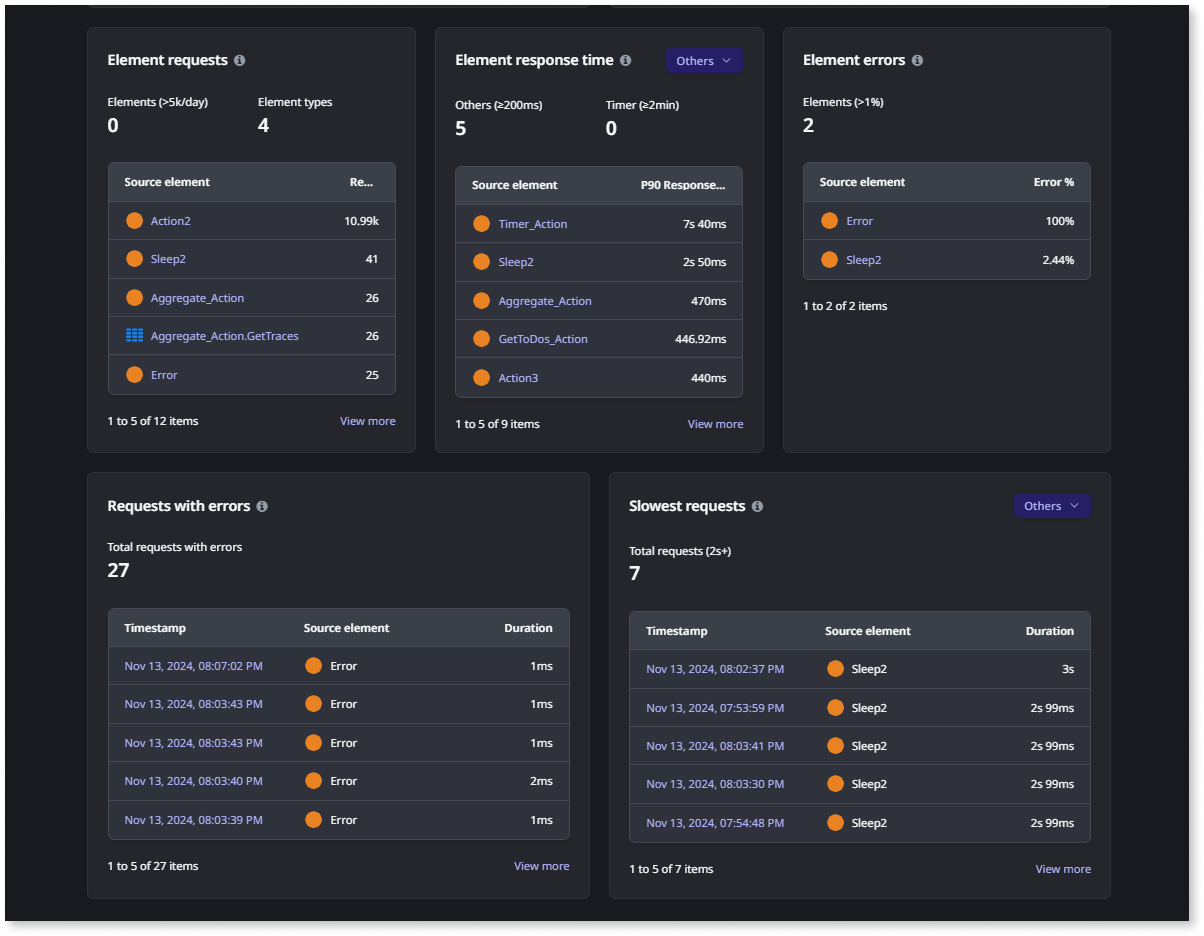The height and width of the screenshot is (936, 1204).
Task: Click the orange circle icon beside Action2
Action: click(x=135, y=221)
